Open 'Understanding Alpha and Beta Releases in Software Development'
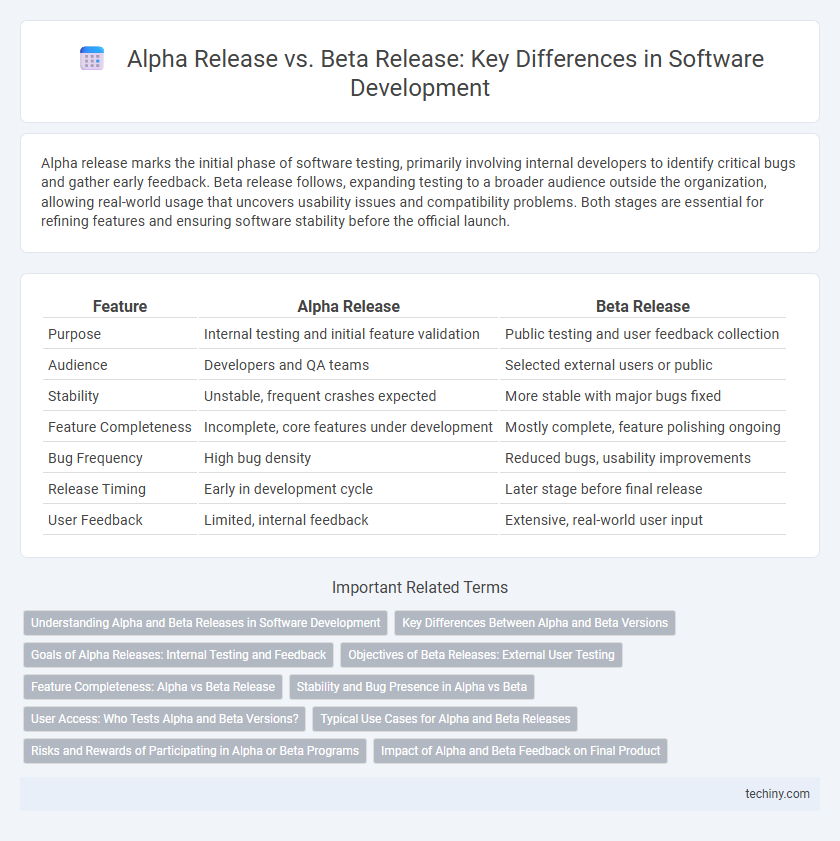840x841 pixels. 205,623
